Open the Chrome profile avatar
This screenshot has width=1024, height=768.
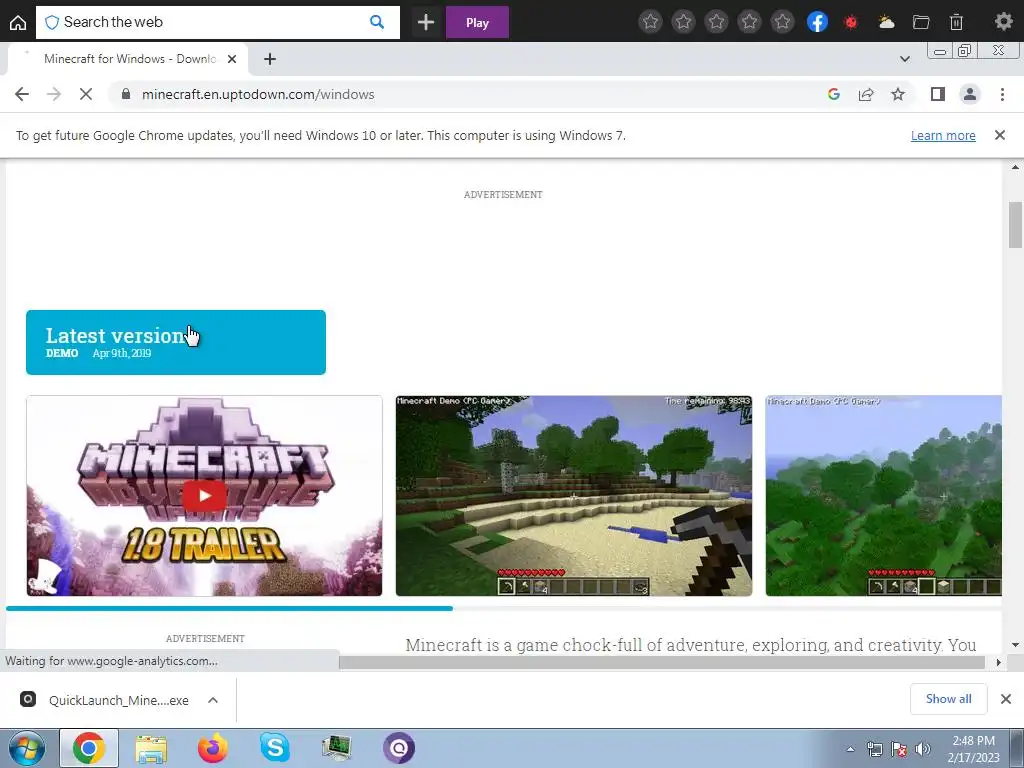point(970,94)
